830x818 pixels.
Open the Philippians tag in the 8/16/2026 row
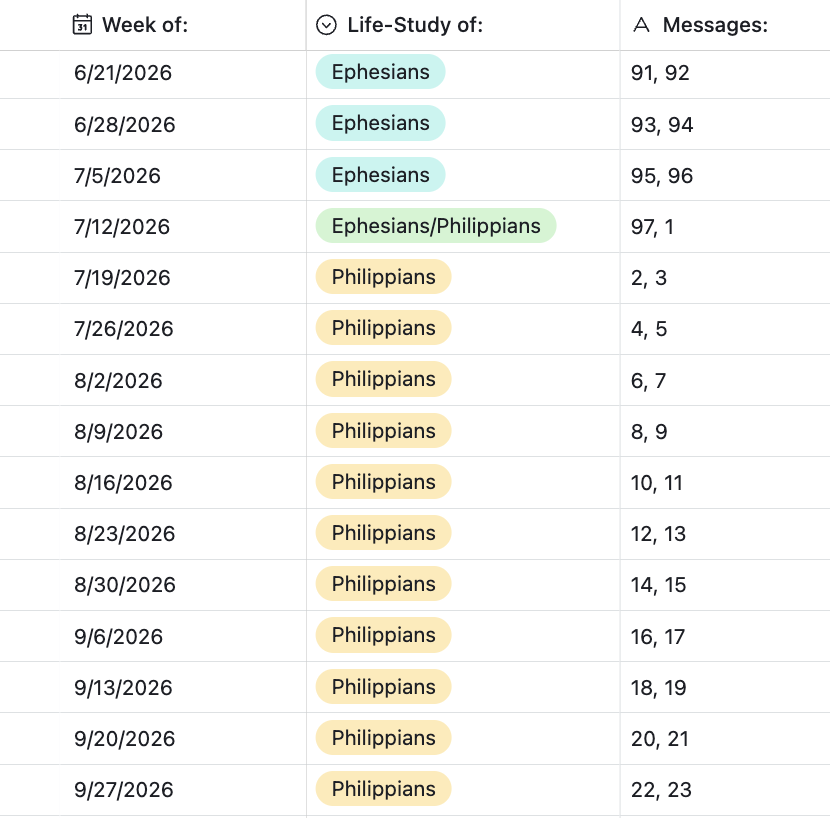point(384,482)
